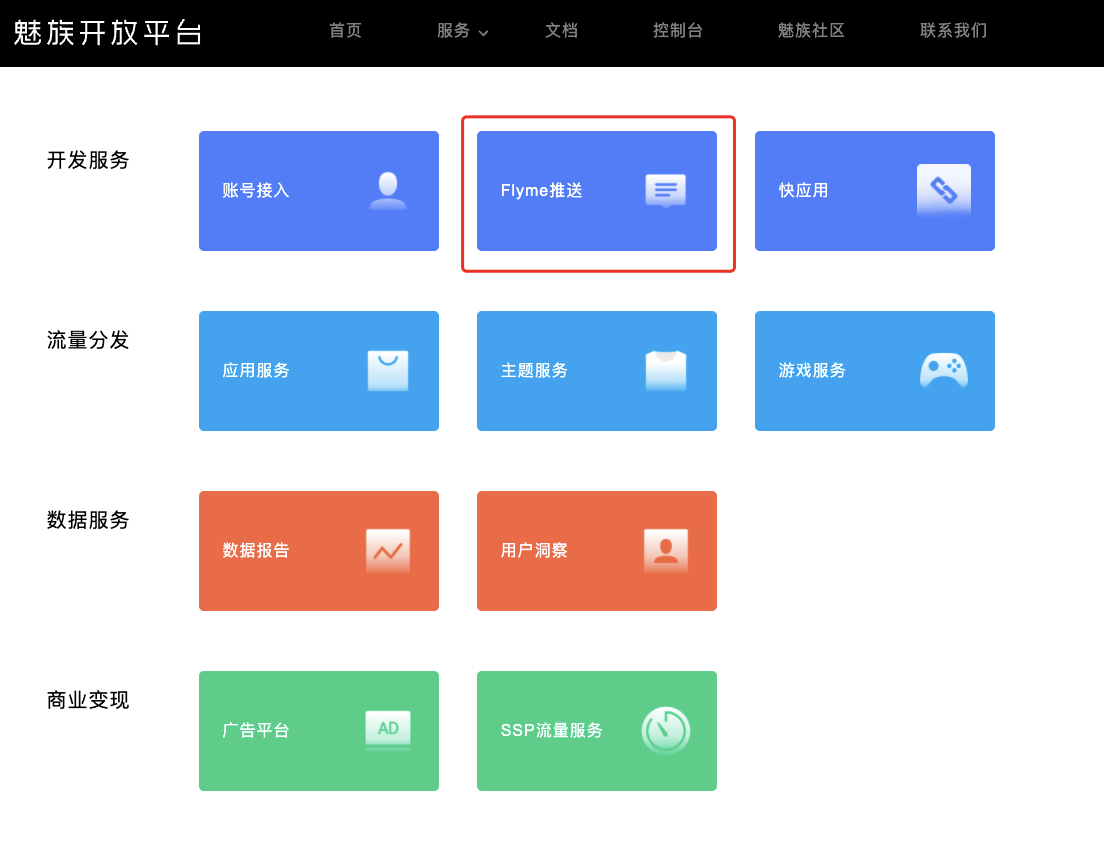Choose the 主题服务 card label
The image size is (1104, 866).
(534, 370)
